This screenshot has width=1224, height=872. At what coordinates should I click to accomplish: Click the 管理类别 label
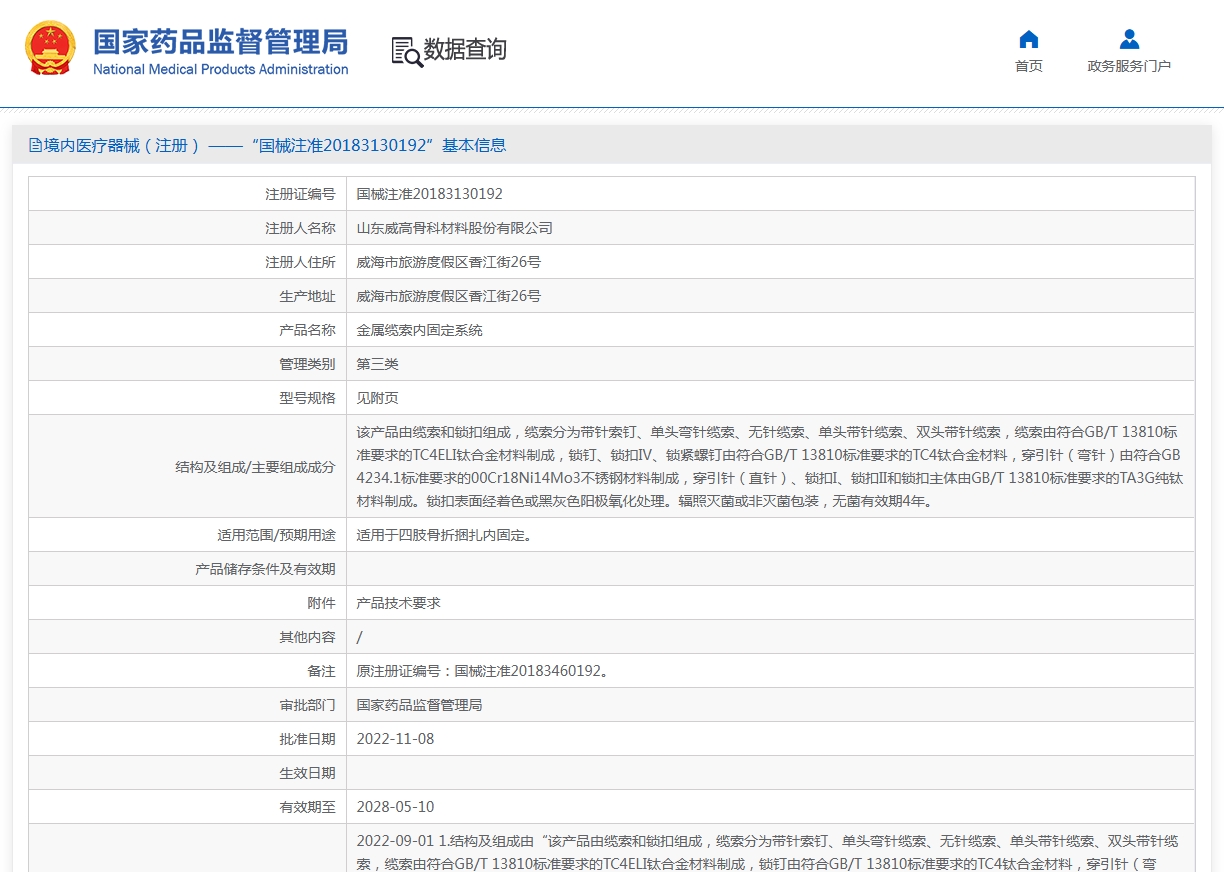[x=307, y=364]
